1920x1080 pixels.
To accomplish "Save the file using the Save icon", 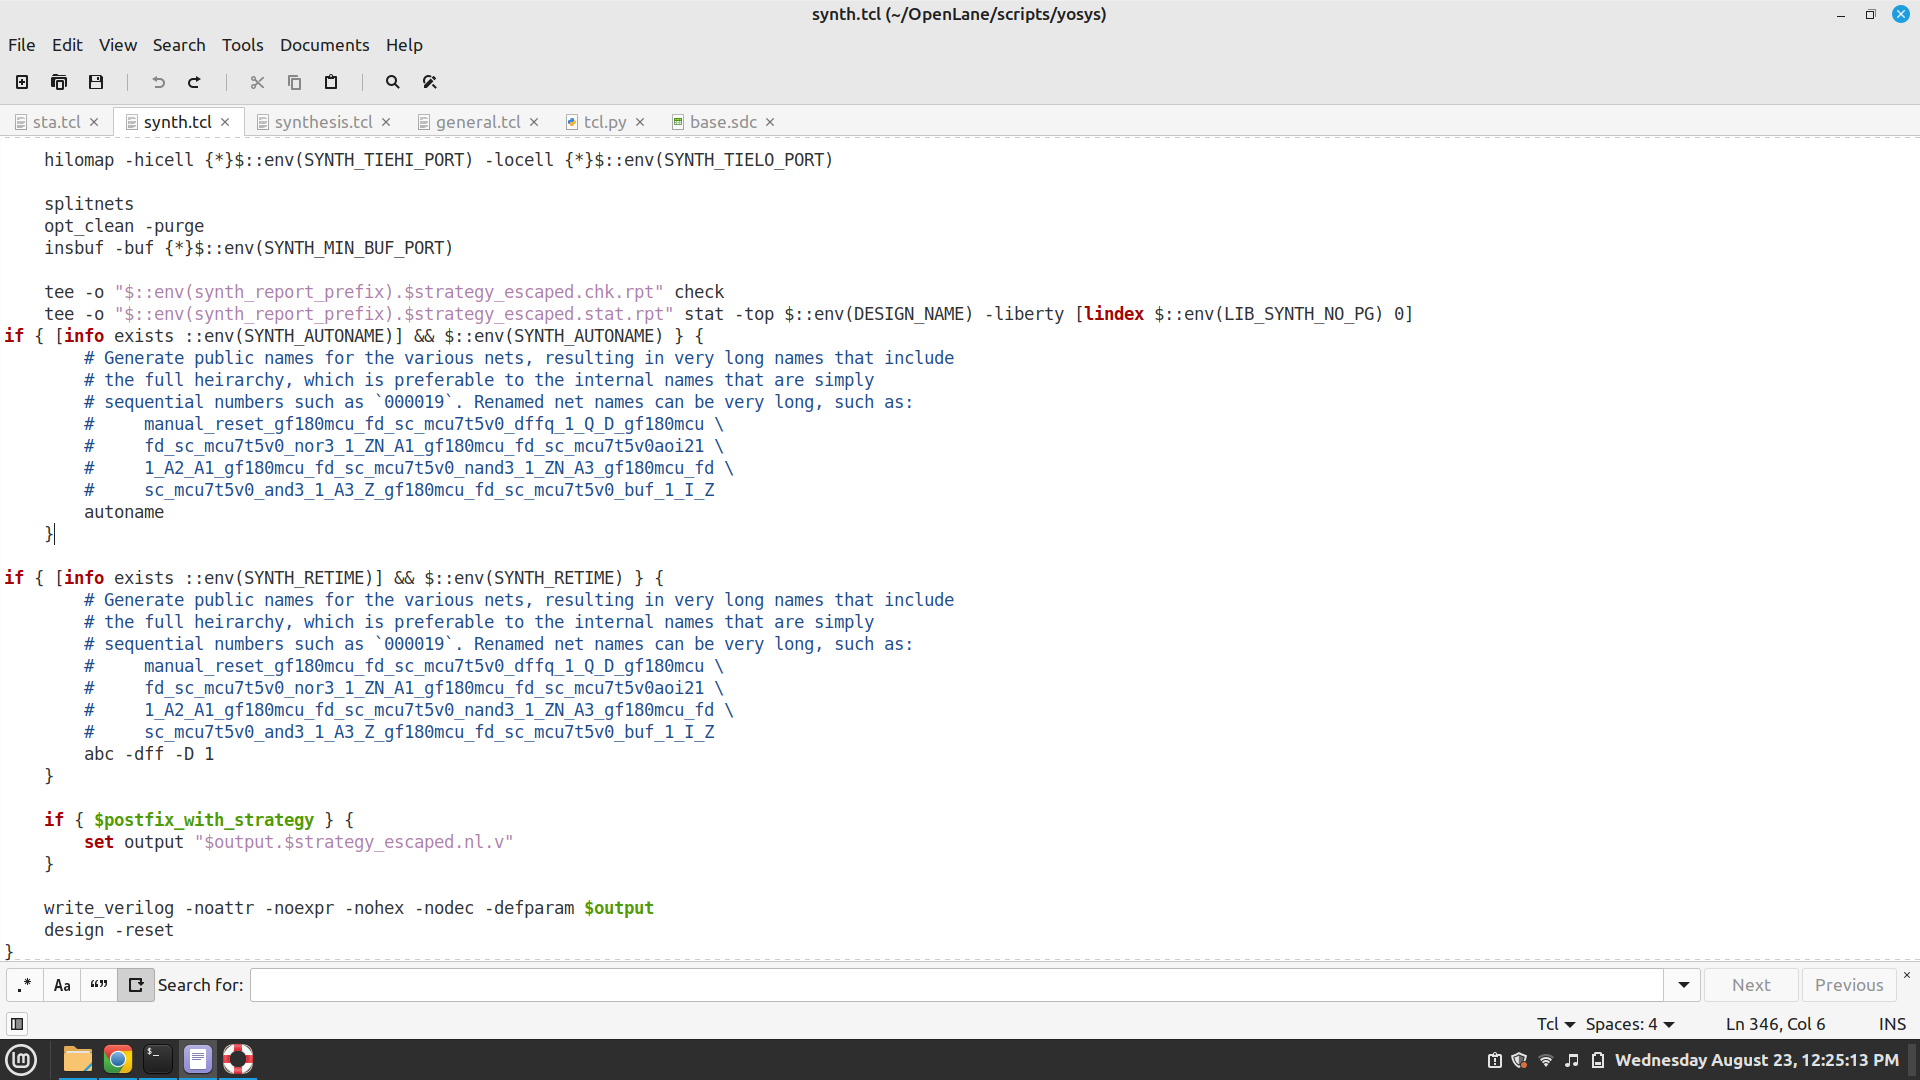I will pyautogui.click(x=95, y=82).
